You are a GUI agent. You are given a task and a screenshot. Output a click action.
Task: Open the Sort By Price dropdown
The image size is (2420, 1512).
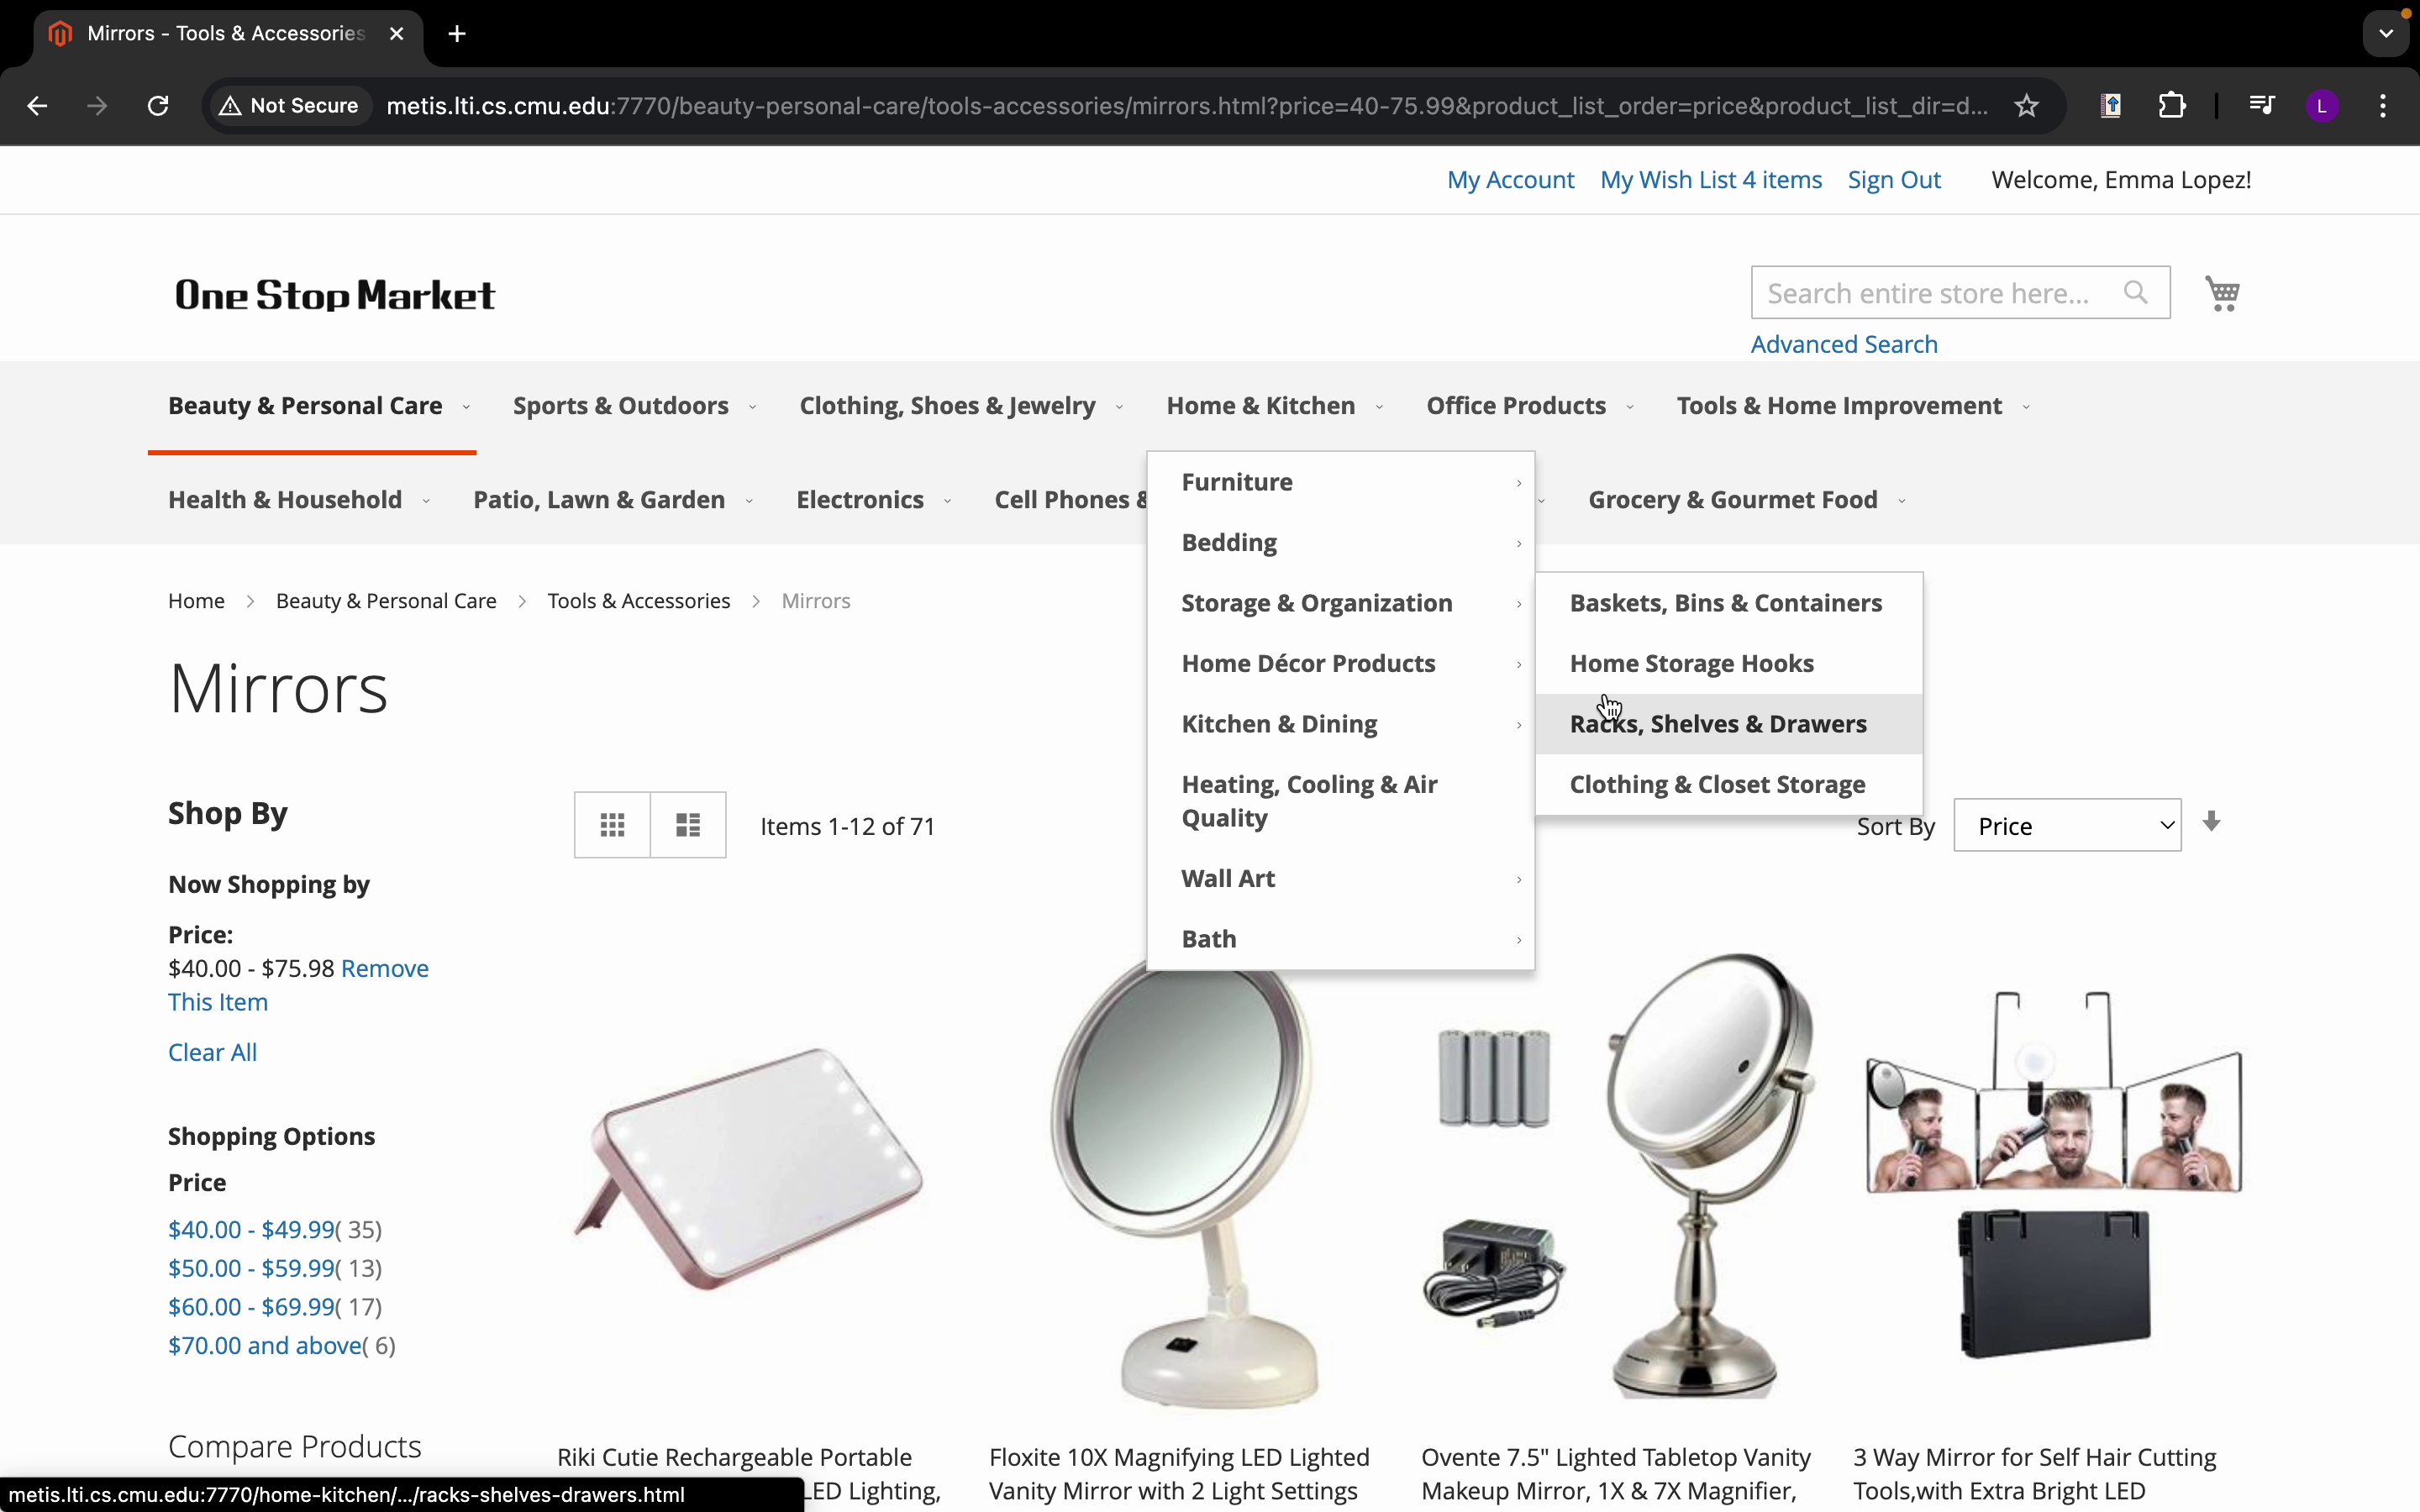click(x=2067, y=826)
